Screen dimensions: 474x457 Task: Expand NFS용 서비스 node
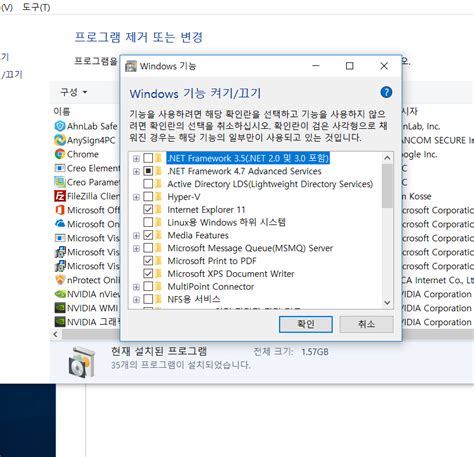click(x=136, y=299)
